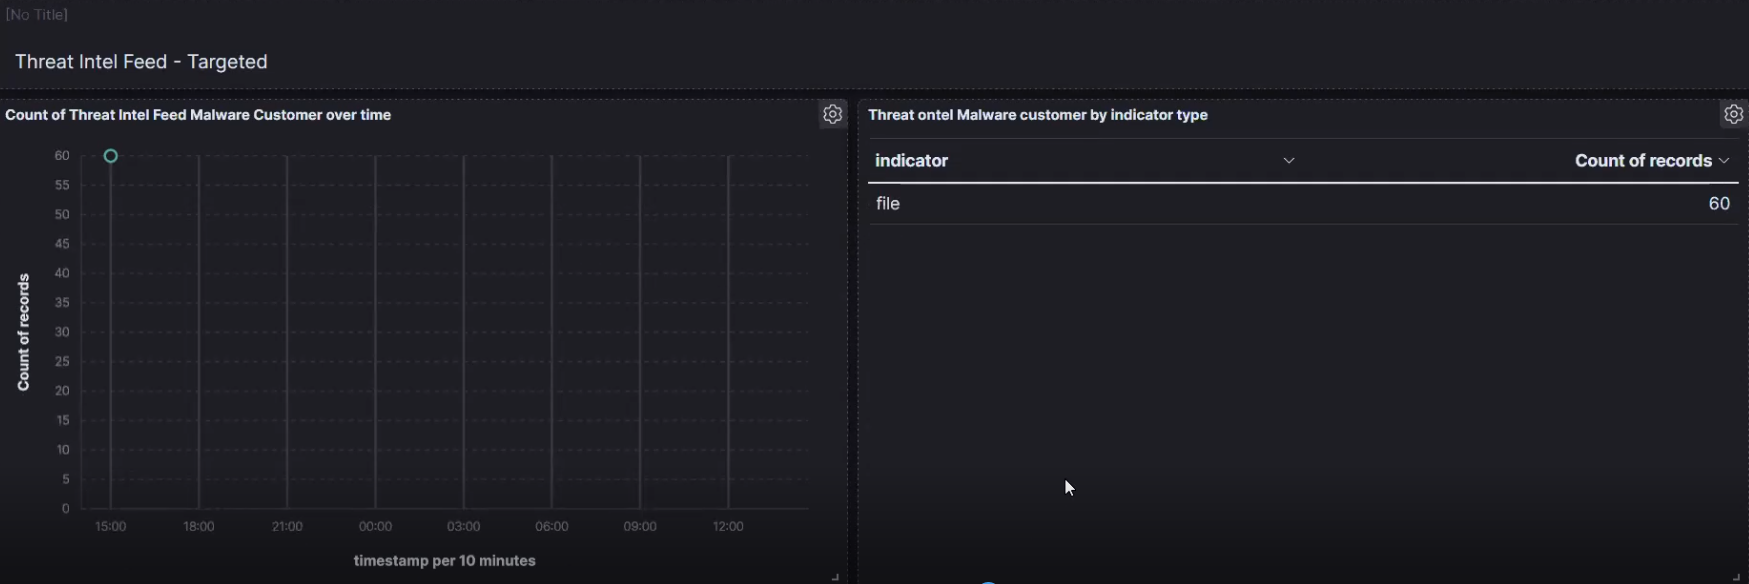Click the 21:00 x-axis tick label
Screen dimensions: 1749x584
point(287,527)
